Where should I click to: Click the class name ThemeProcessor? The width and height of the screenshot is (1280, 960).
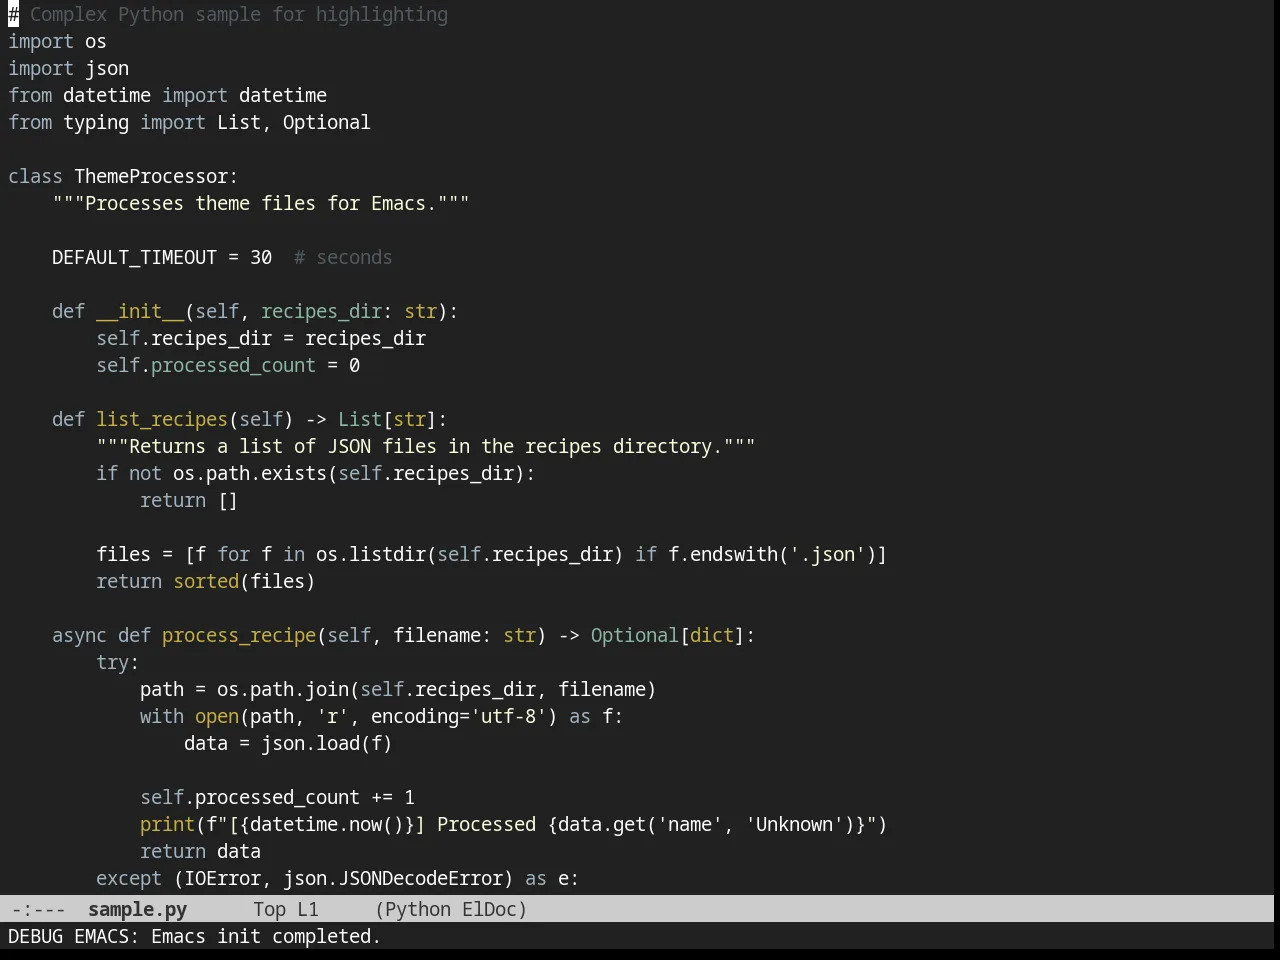click(x=151, y=177)
